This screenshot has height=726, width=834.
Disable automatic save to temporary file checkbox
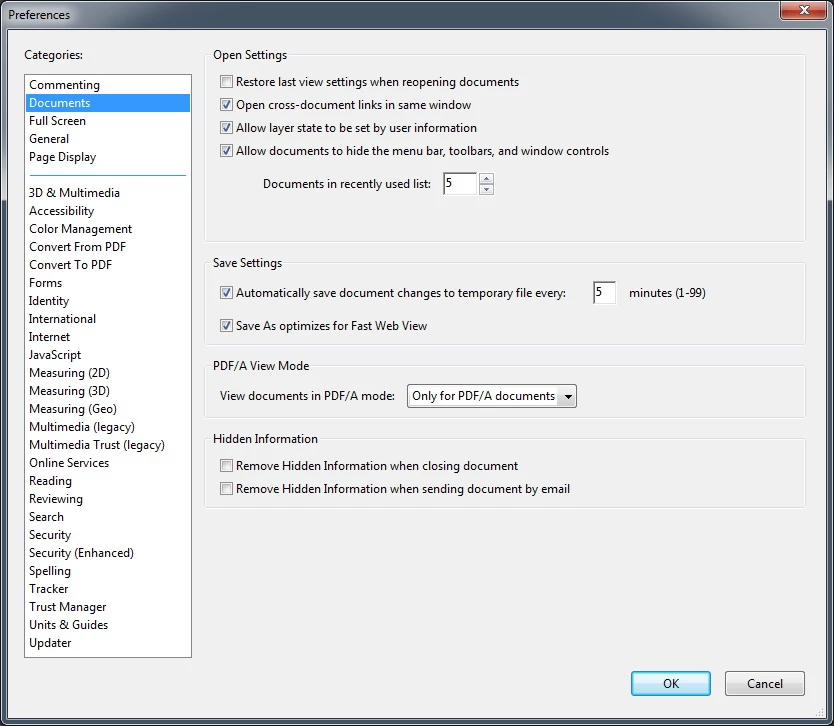click(x=226, y=293)
